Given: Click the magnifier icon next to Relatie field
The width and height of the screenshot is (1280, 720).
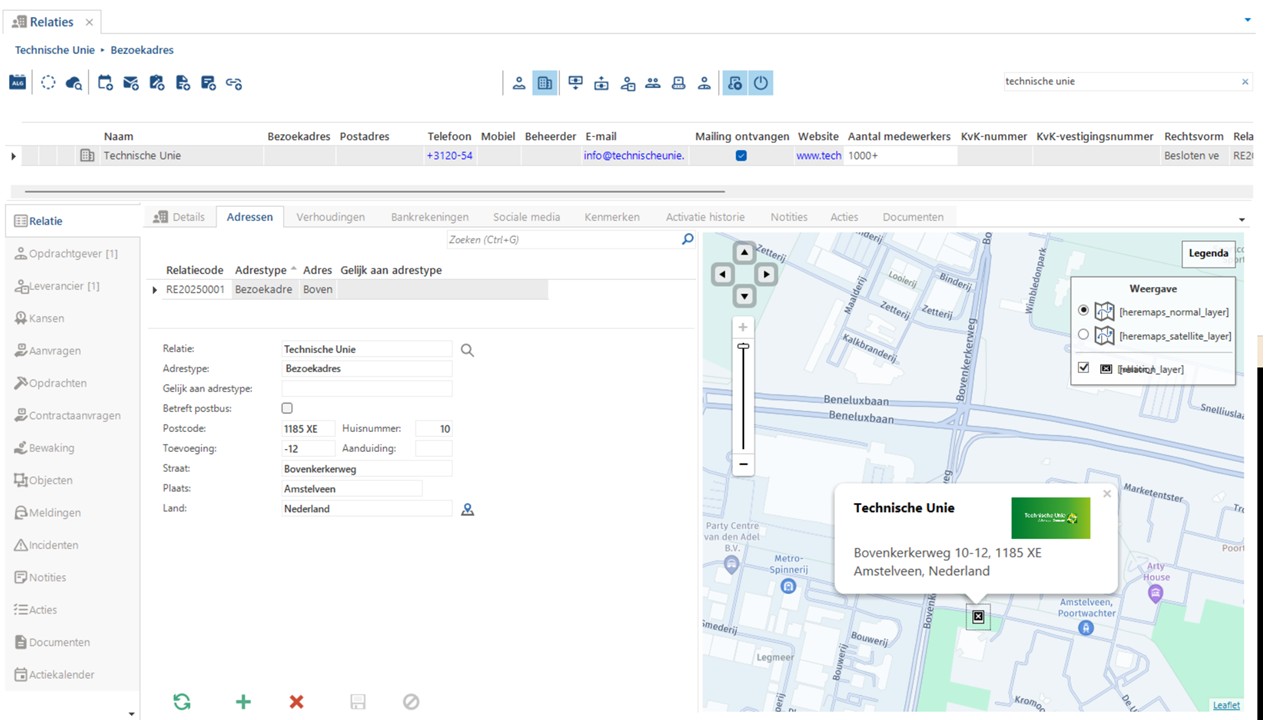Looking at the screenshot, I should point(467,350).
